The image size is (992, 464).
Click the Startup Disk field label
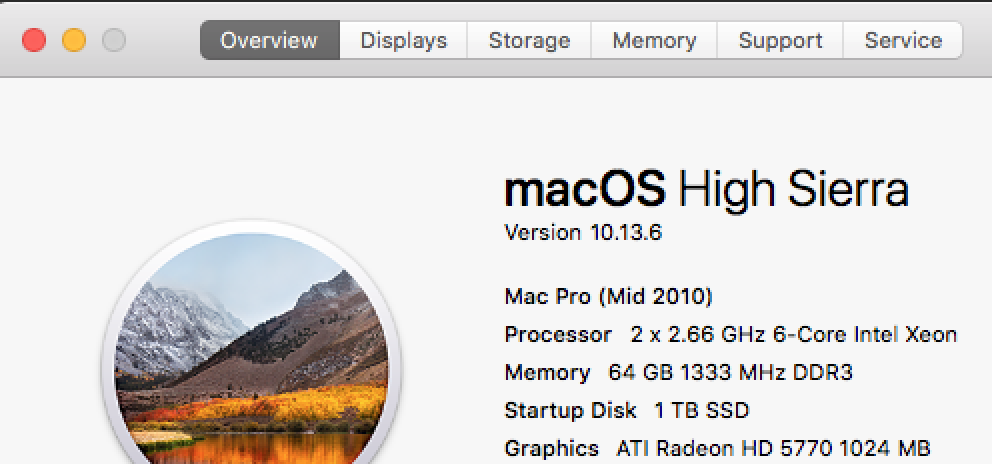click(x=570, y=410)
